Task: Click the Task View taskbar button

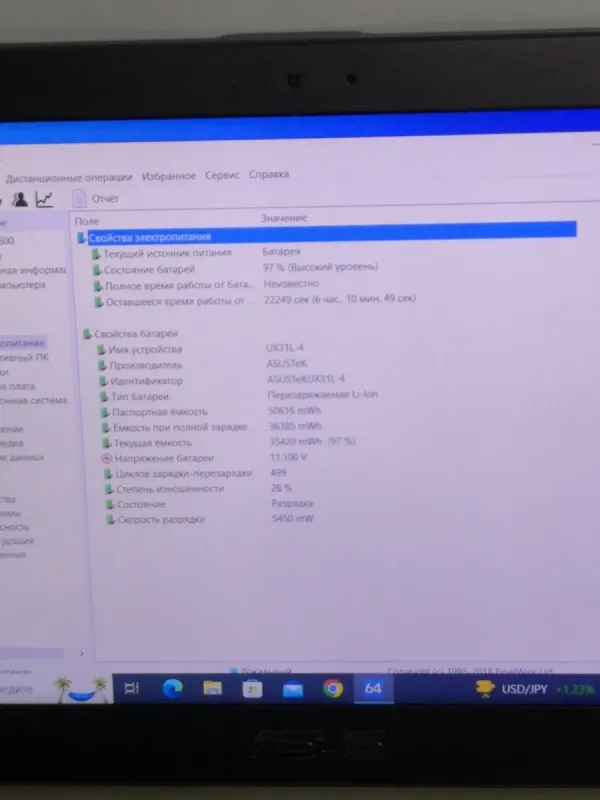Action: pyautogui.click(x=131, y=688)
